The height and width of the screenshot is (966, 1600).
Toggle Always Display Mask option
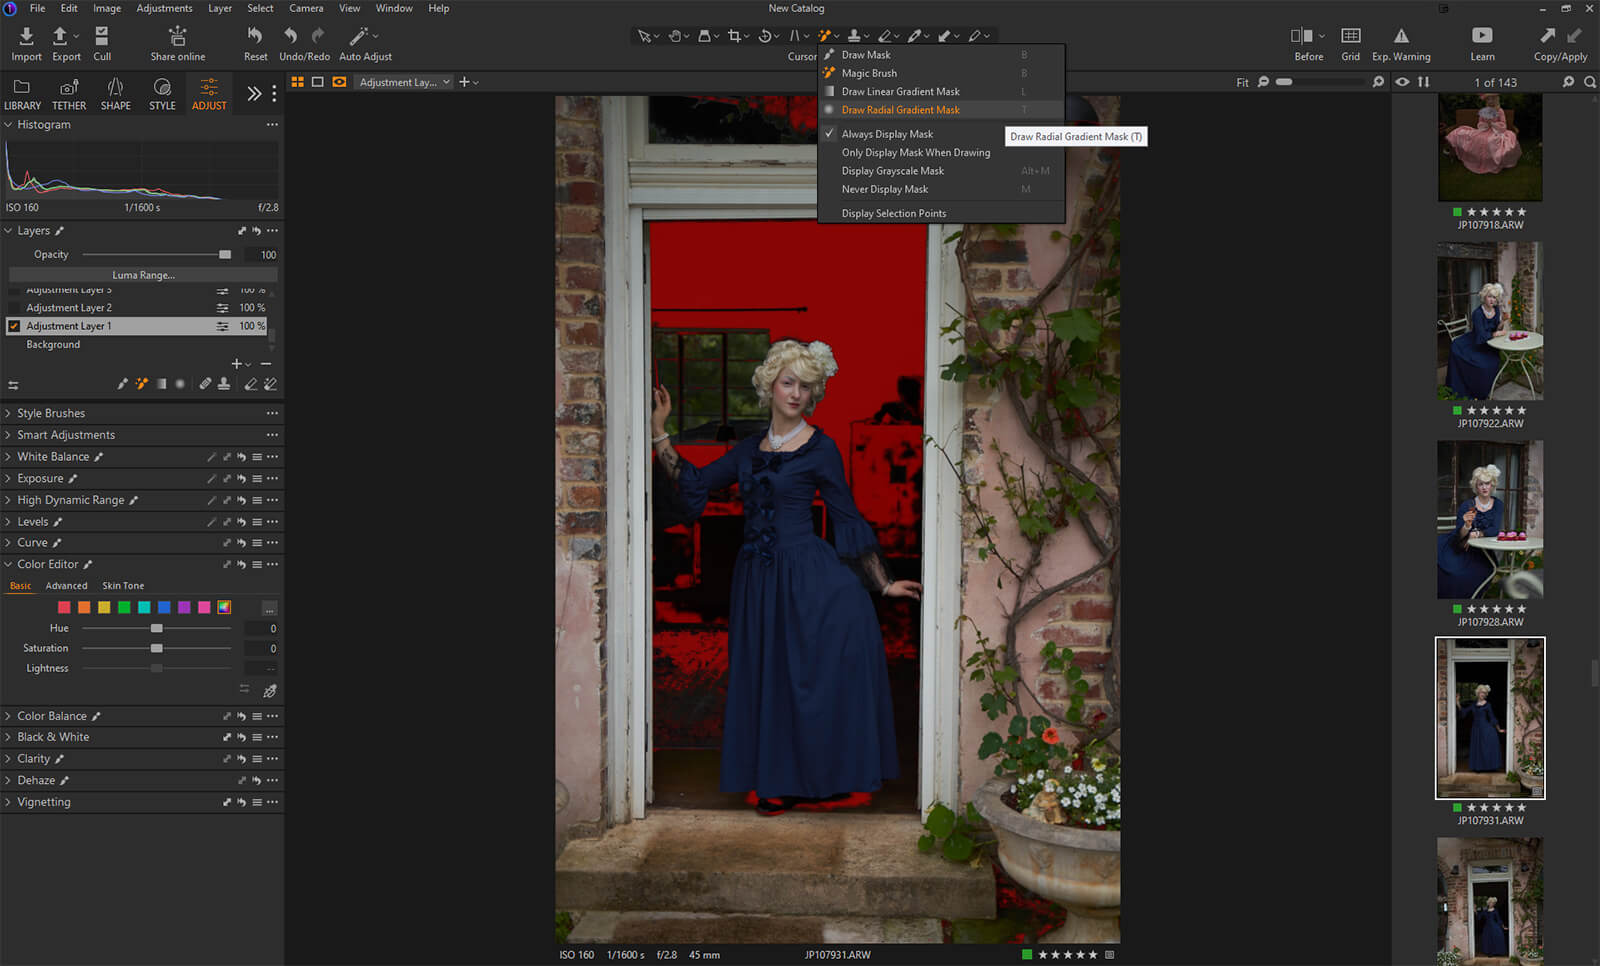pos(887,134)
